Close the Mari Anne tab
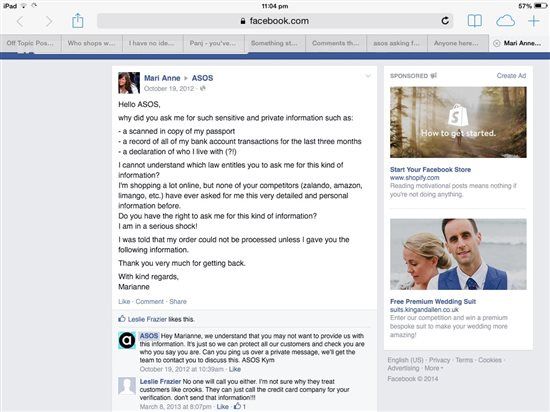Screen dimensions: 550x412 point(496,43)
